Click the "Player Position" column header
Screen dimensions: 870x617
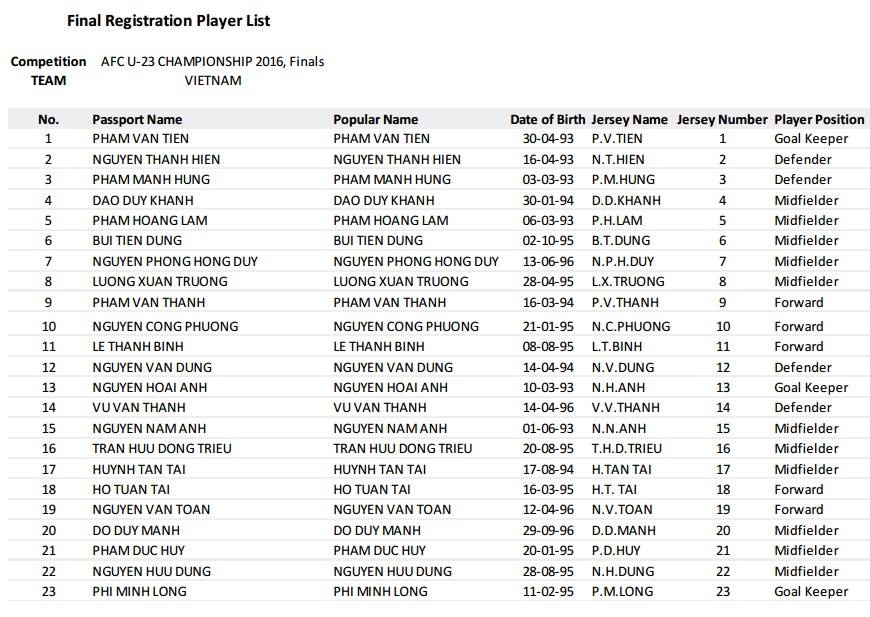(819, 119)
